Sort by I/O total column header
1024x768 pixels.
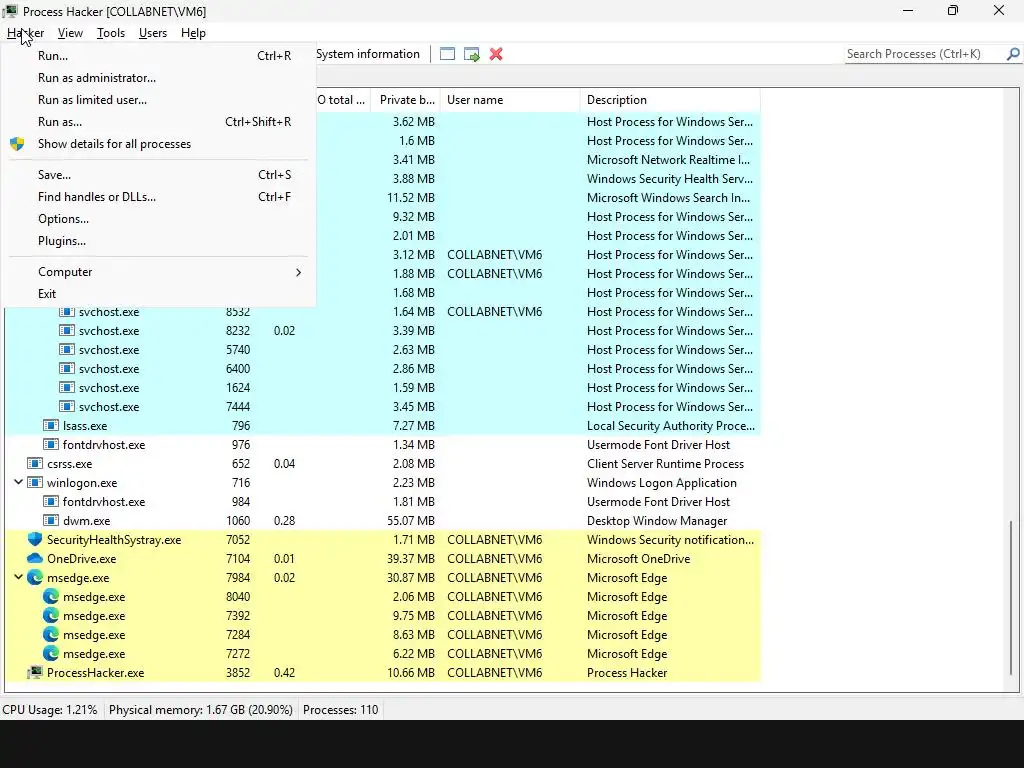pos(342,100)
